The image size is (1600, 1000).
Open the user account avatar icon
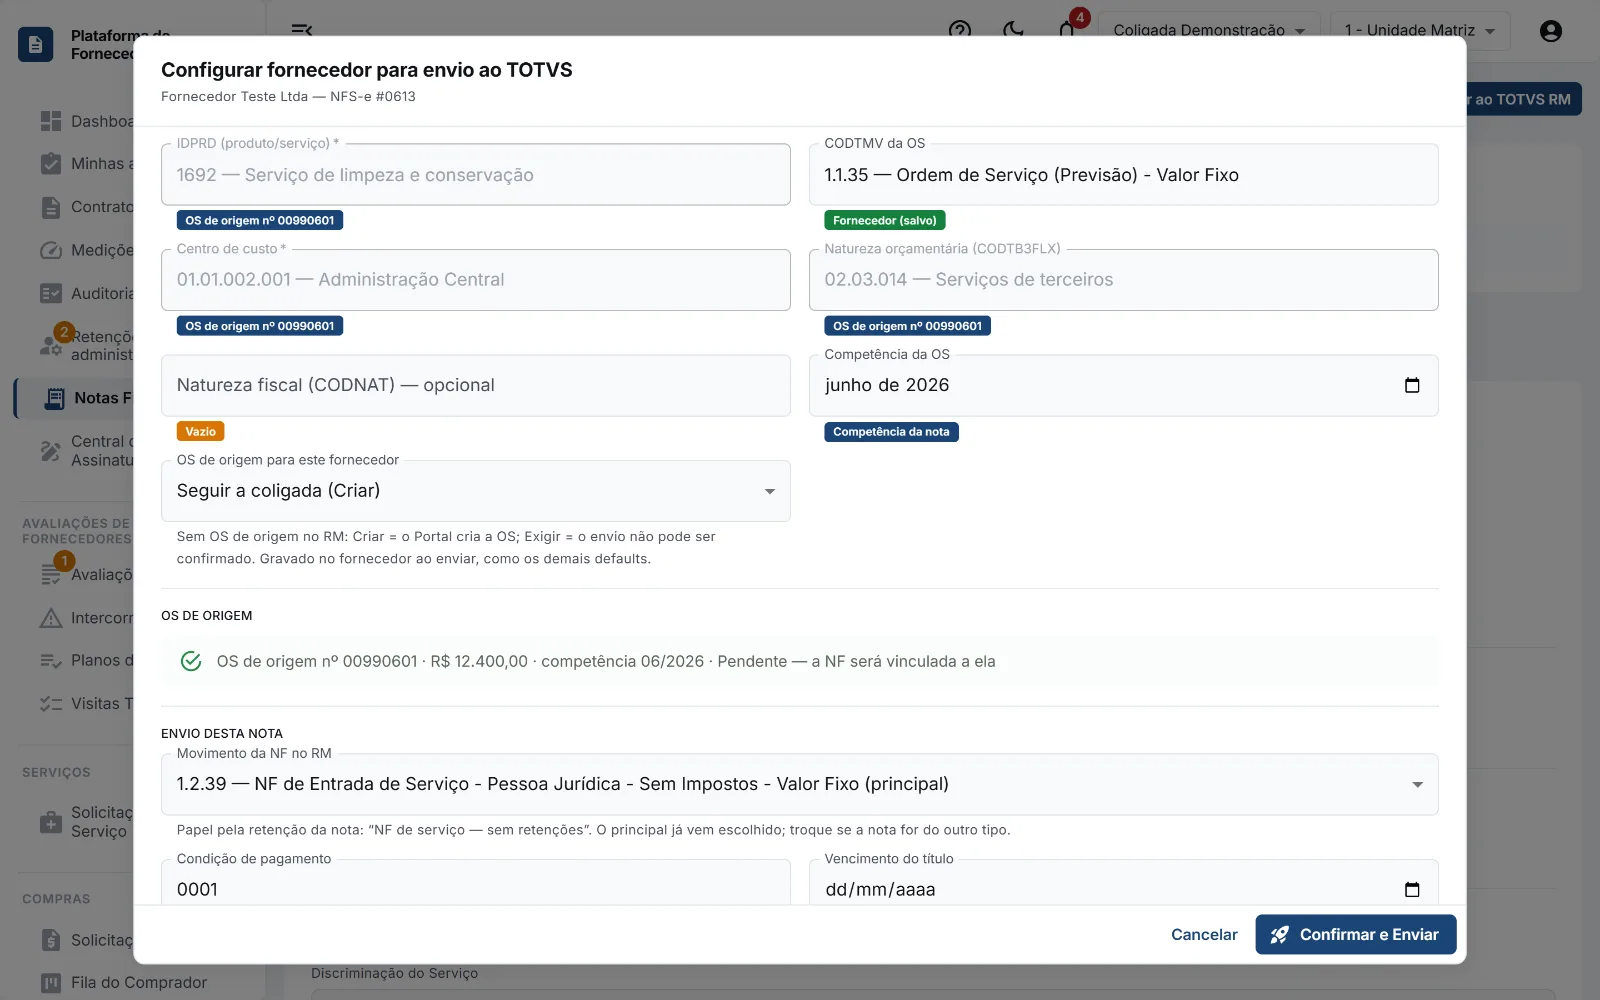(x=1551, y=31)
